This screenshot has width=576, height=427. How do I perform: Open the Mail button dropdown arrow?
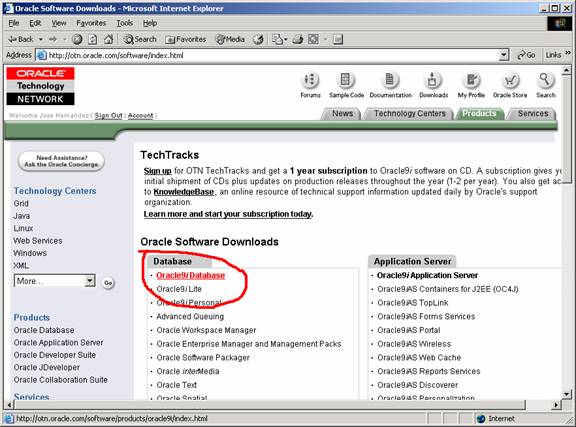pyautogui.click(x=285, y=39)
